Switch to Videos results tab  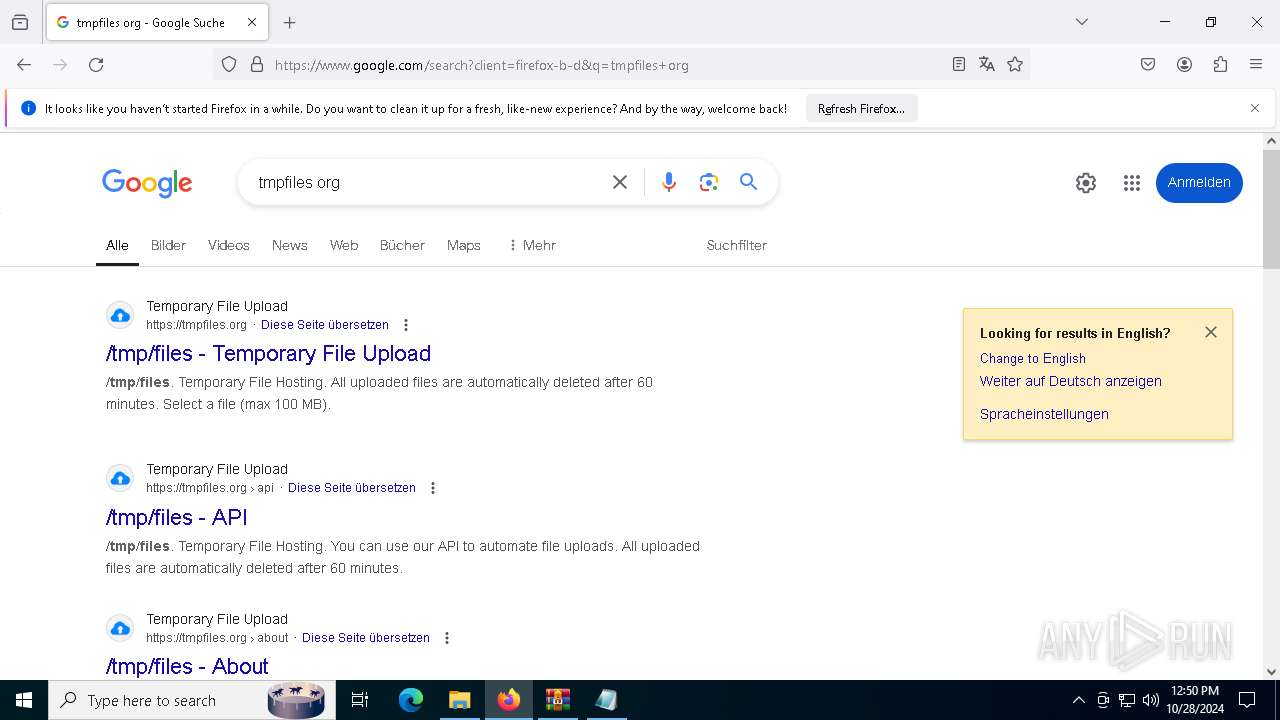(x=229, y=245)
